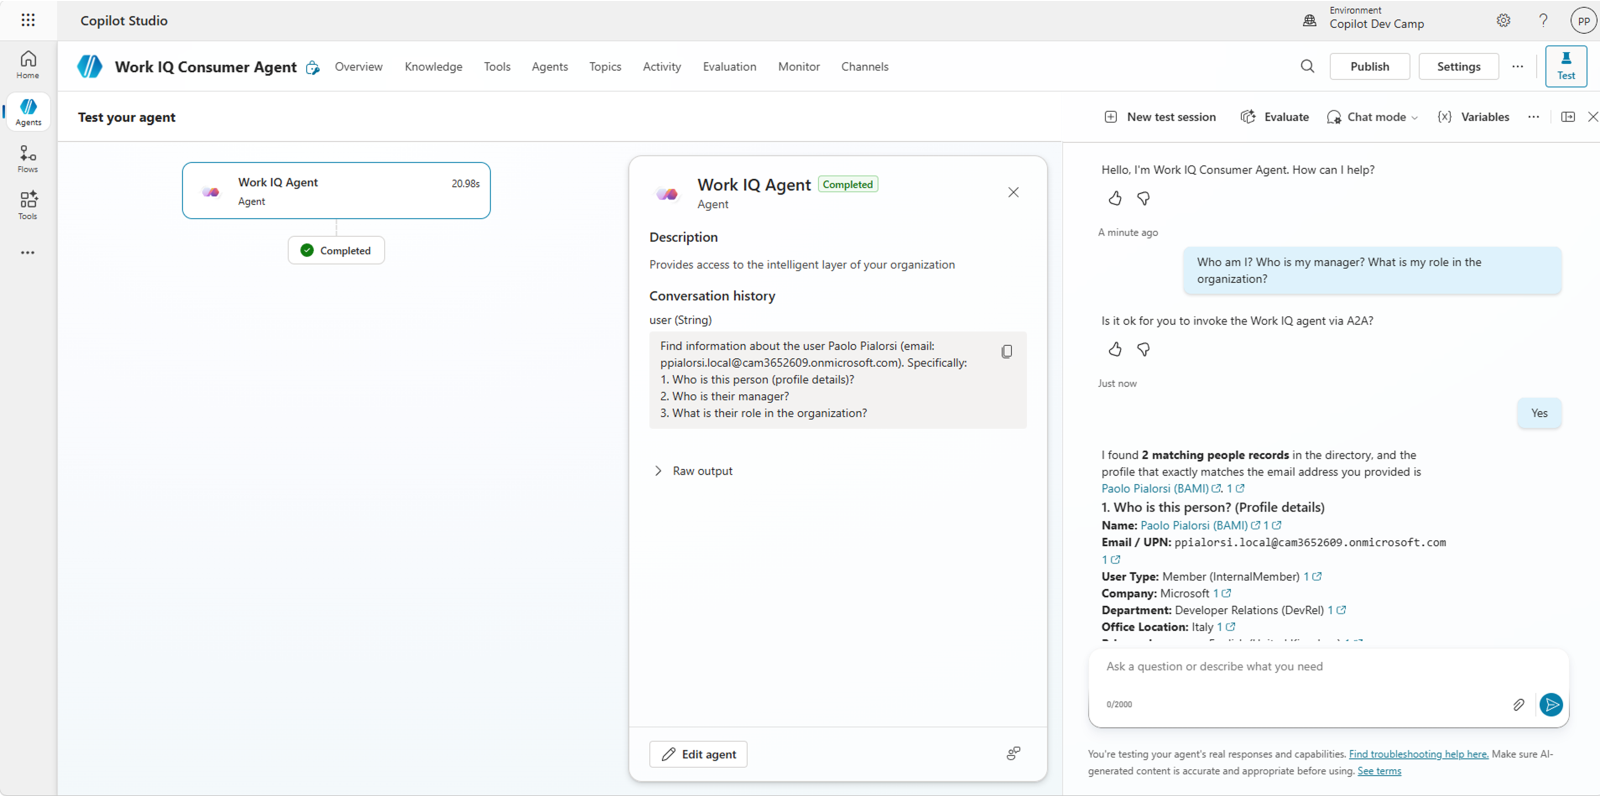Open citation link after Developer Relations department
The height and width of the screenshot is (796, 1600).
point(1337,610)
